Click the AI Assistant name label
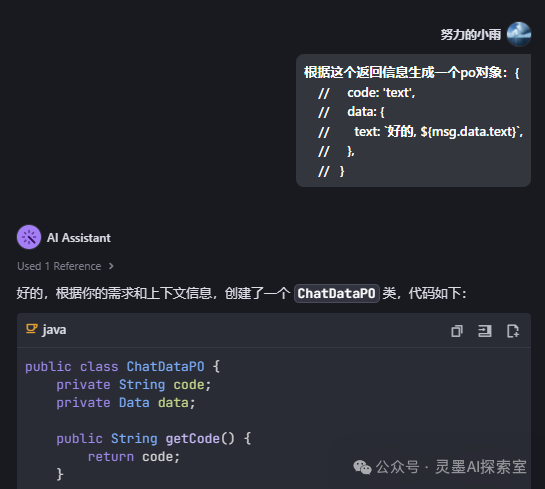Image resolution: width=545 pixels, height=489 pixels. 79,238
